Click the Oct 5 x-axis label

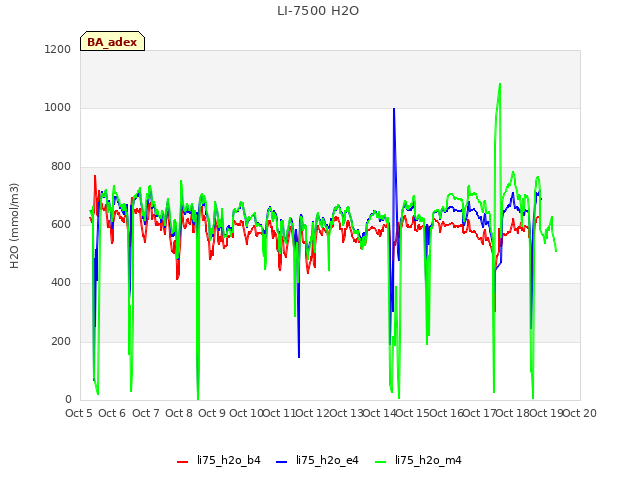(79, 413)
